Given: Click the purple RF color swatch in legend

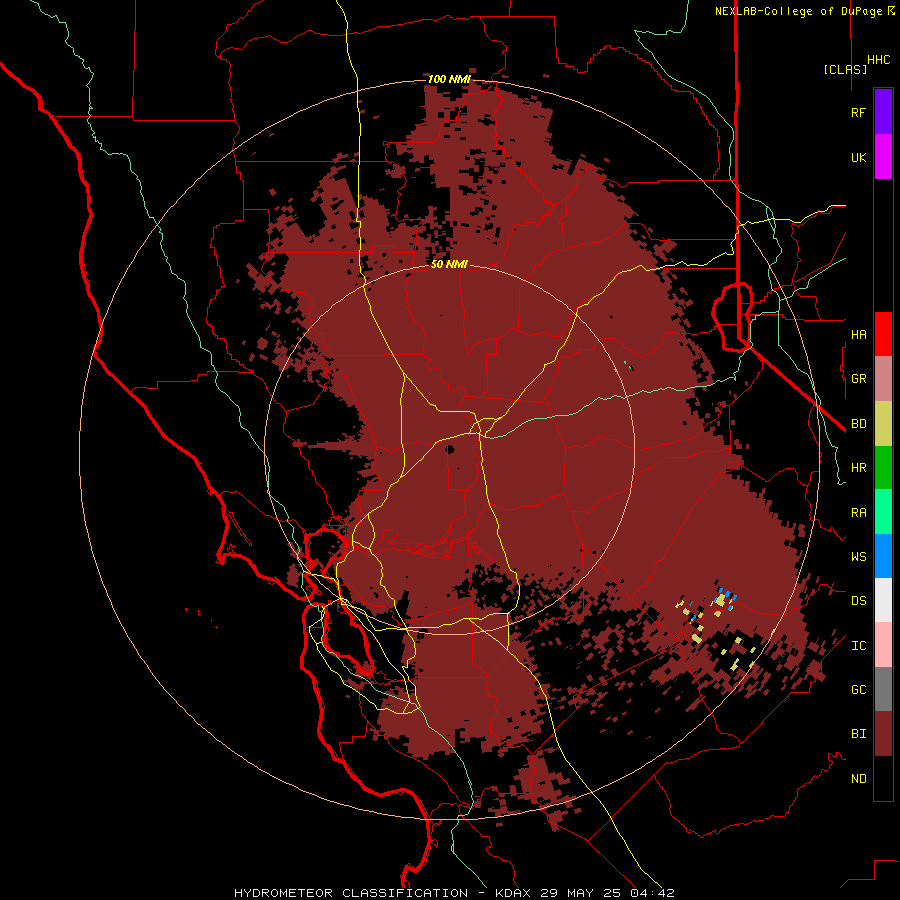Looking at the screenshot, I should click(883, 112).
